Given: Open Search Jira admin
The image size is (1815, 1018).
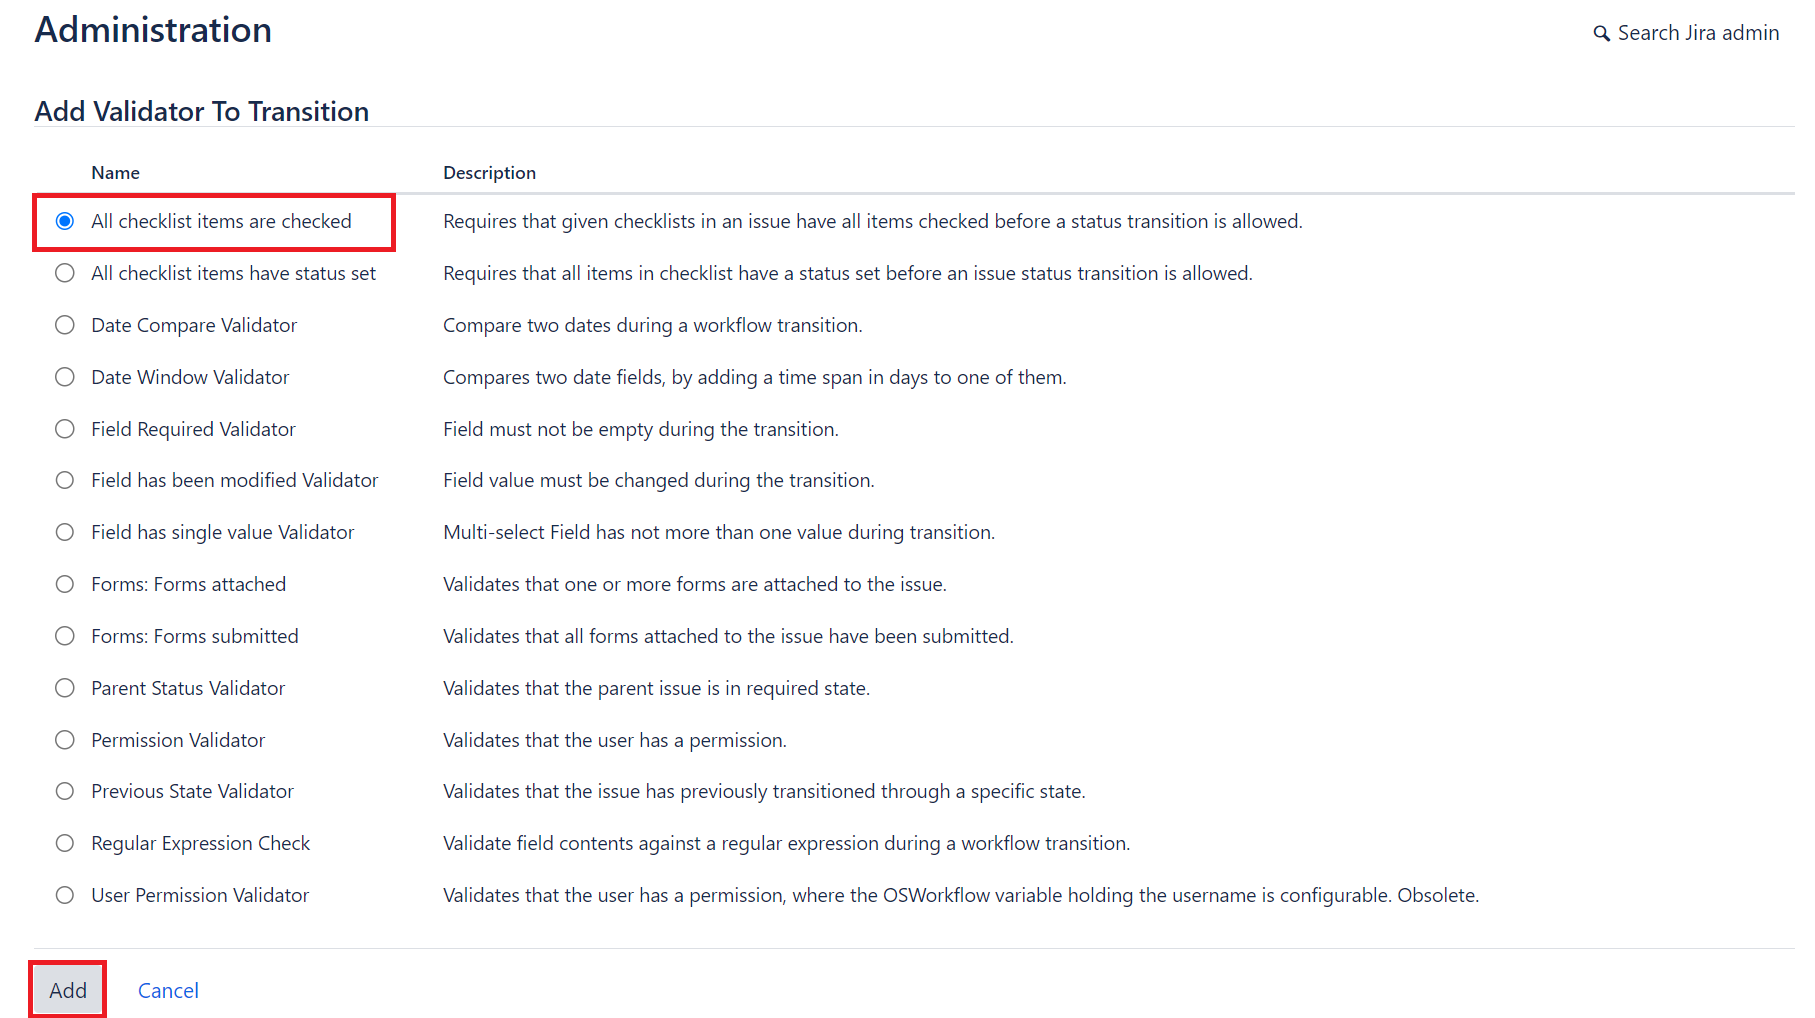Looking at the screenshot, I should pyautogui.click(x=1697, y=32).
